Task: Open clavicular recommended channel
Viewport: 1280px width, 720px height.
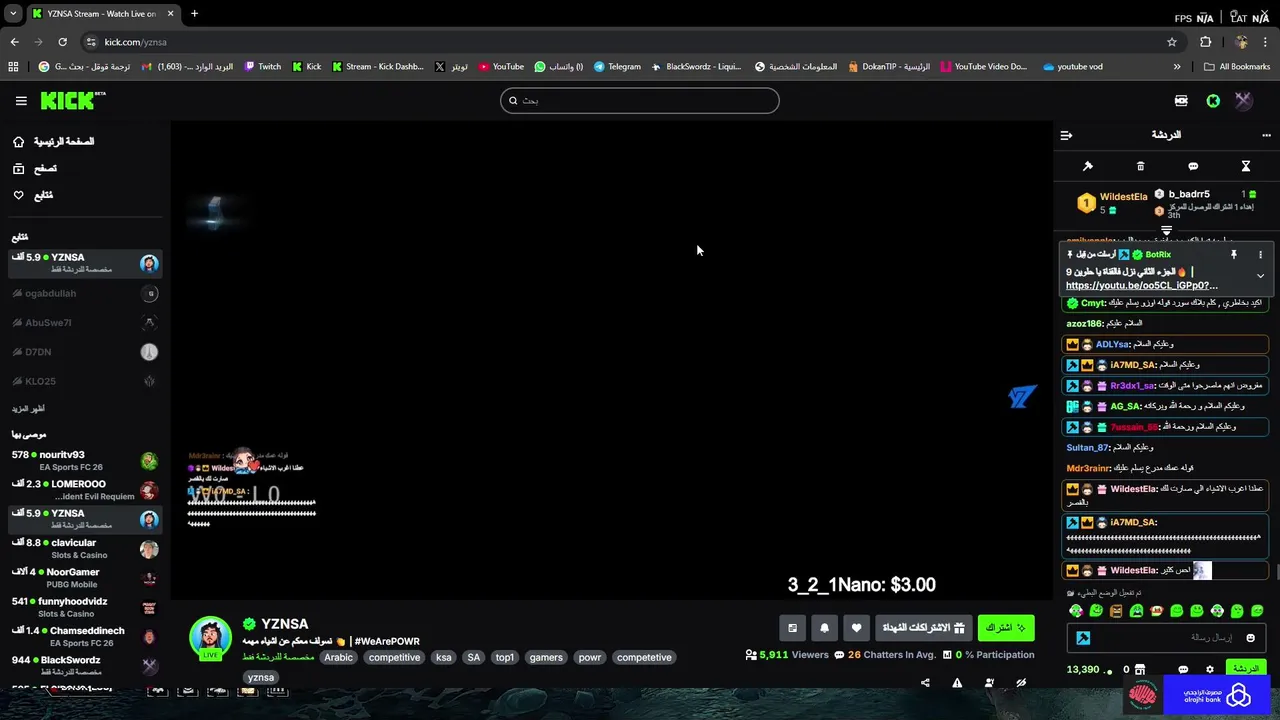Action: 85,549
